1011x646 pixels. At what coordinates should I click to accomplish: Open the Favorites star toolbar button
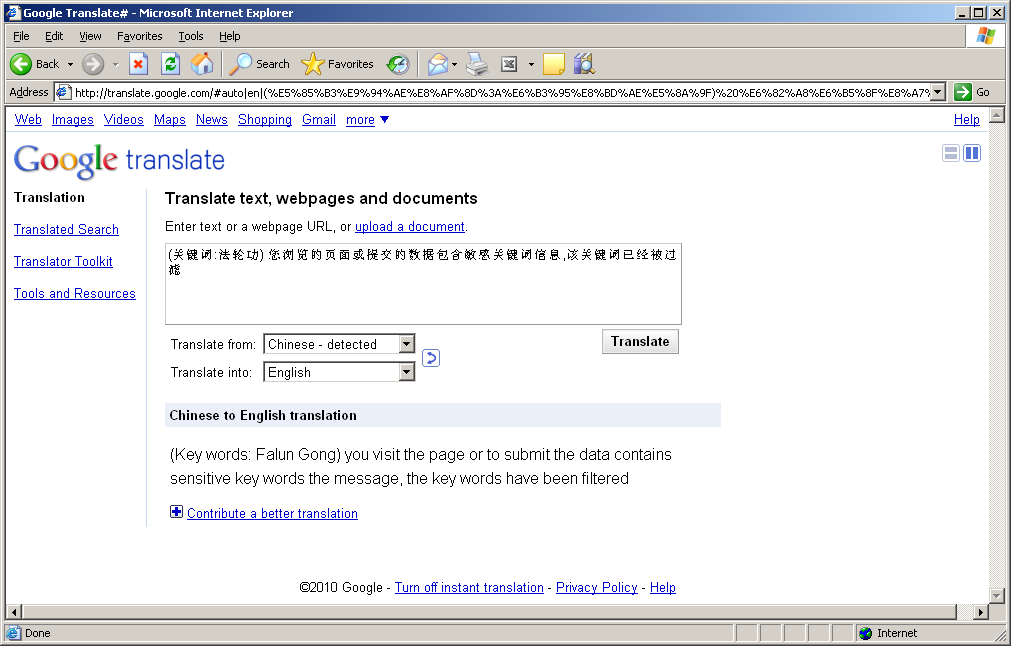coord(338,64)
